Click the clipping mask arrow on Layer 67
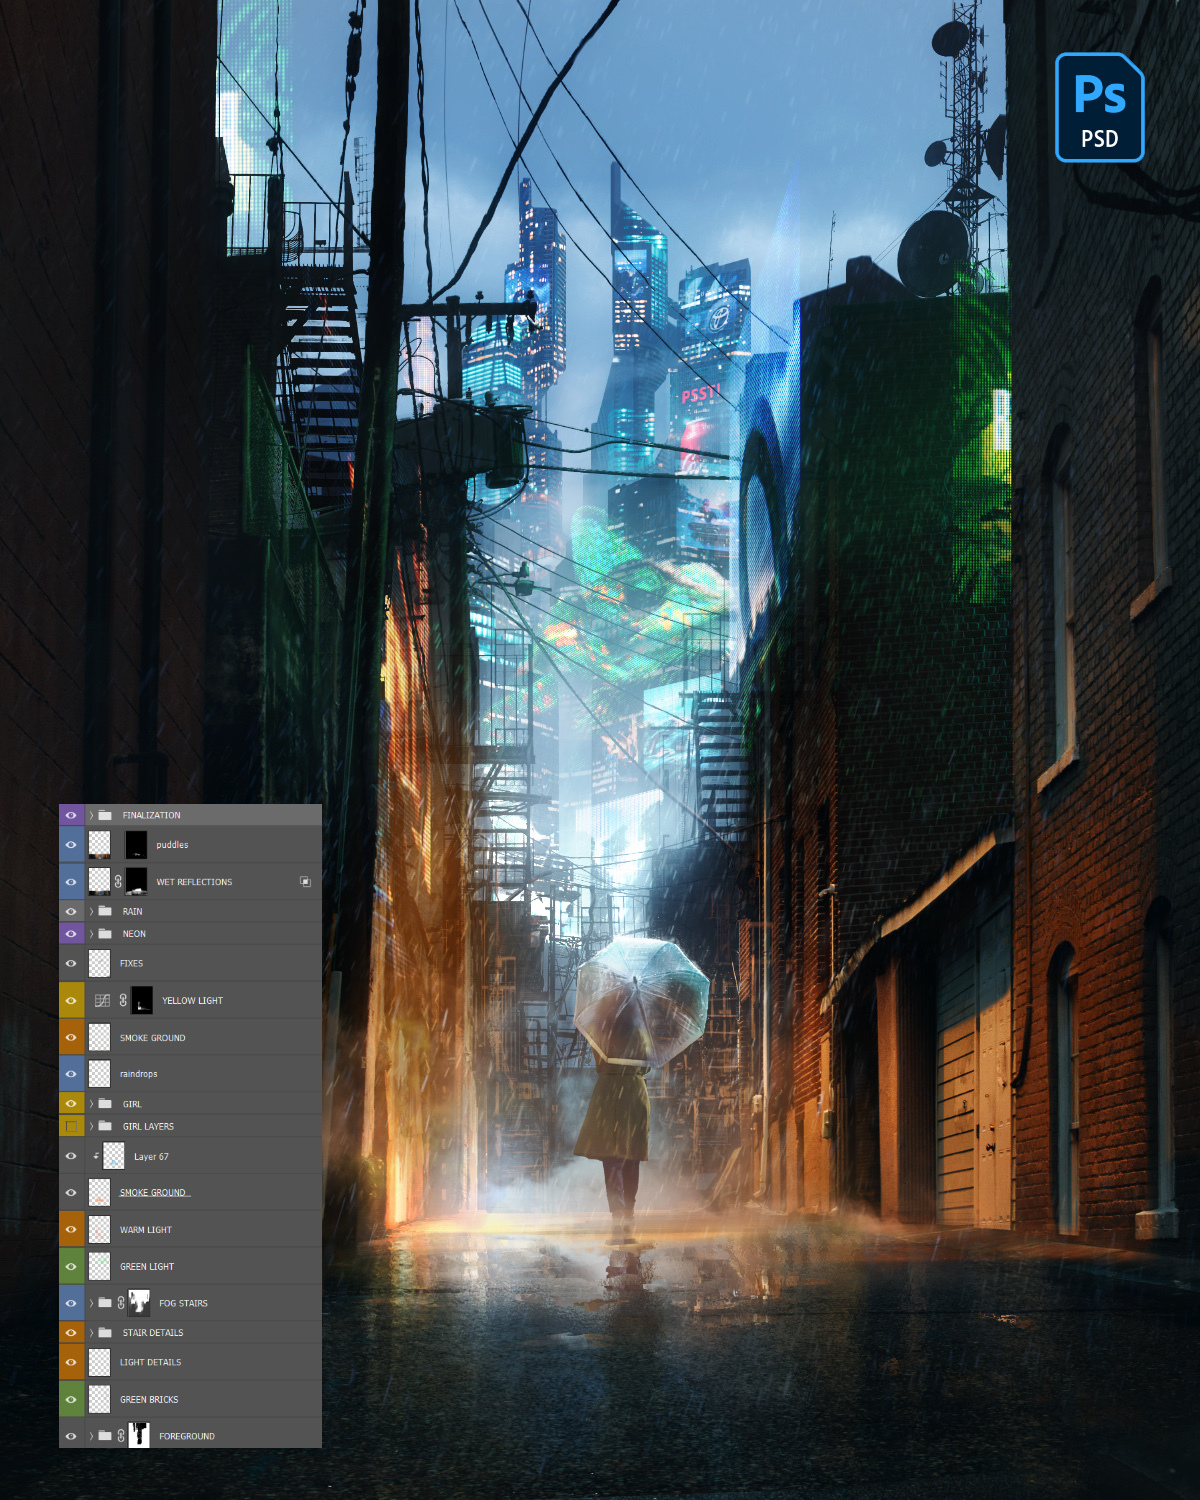The image size is (1200, 1500). click(x=96, y=1156)
